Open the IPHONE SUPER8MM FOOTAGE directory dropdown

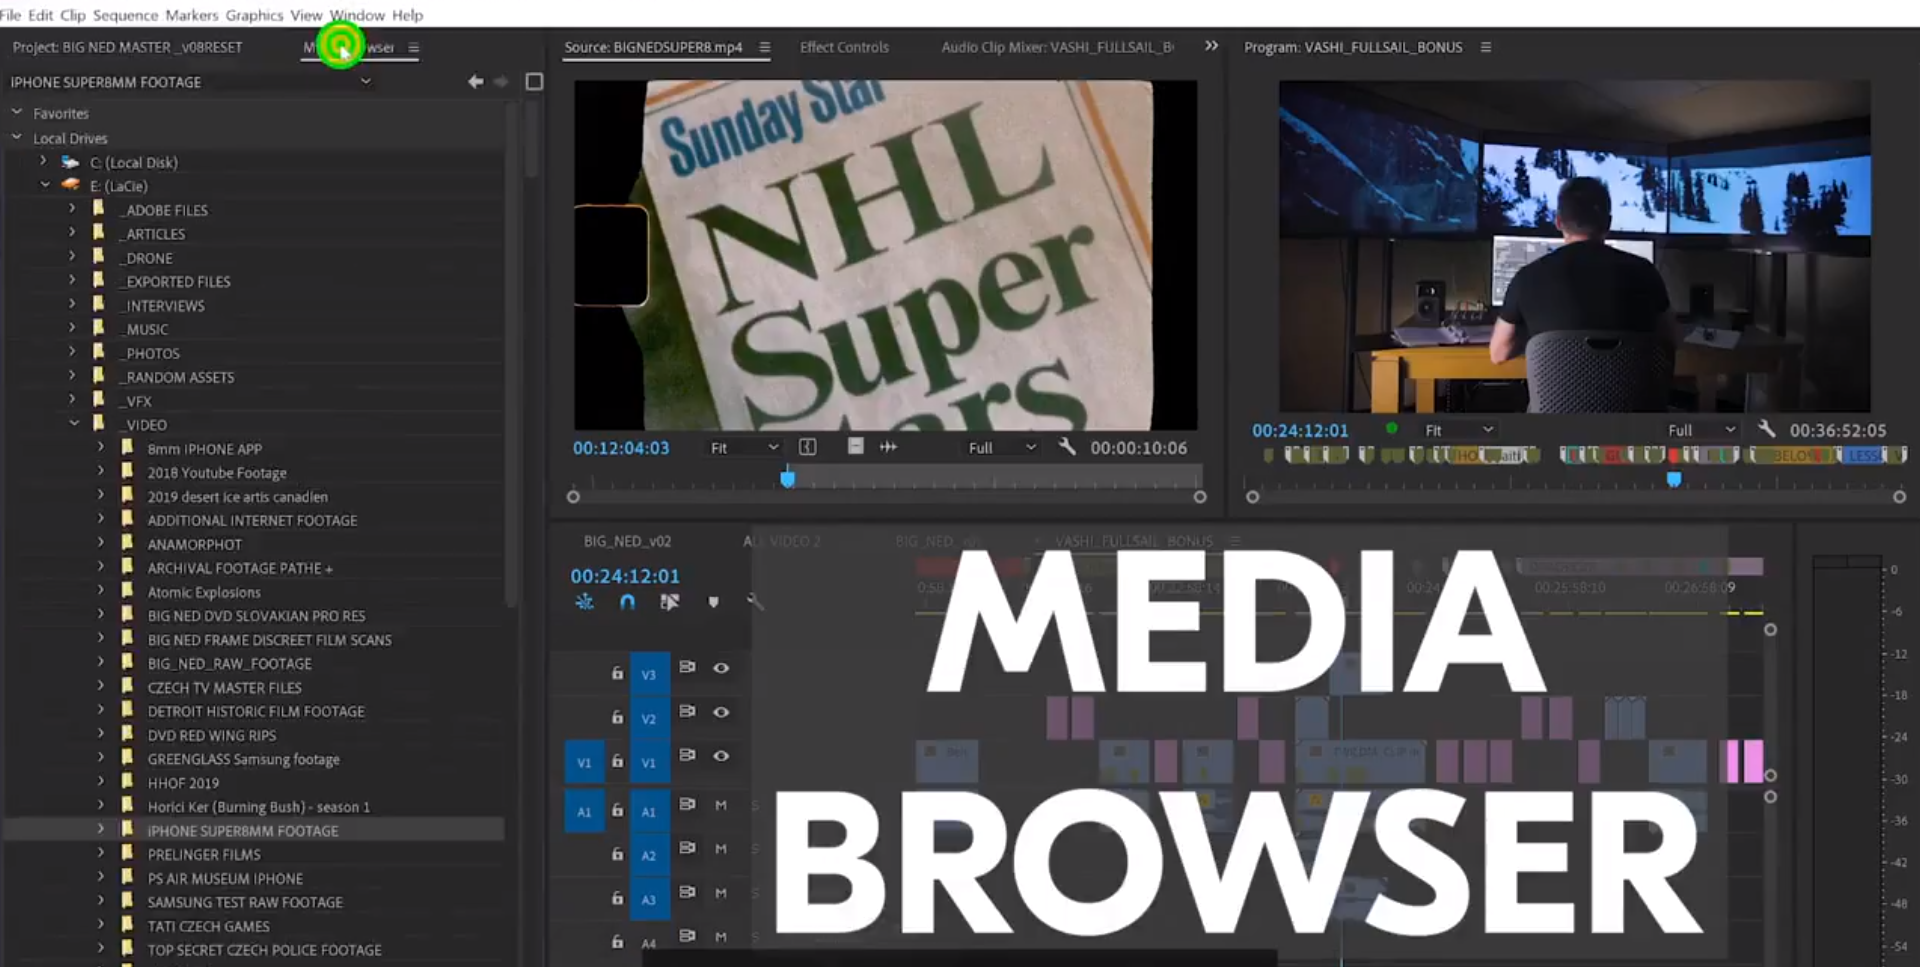(366, 81)
